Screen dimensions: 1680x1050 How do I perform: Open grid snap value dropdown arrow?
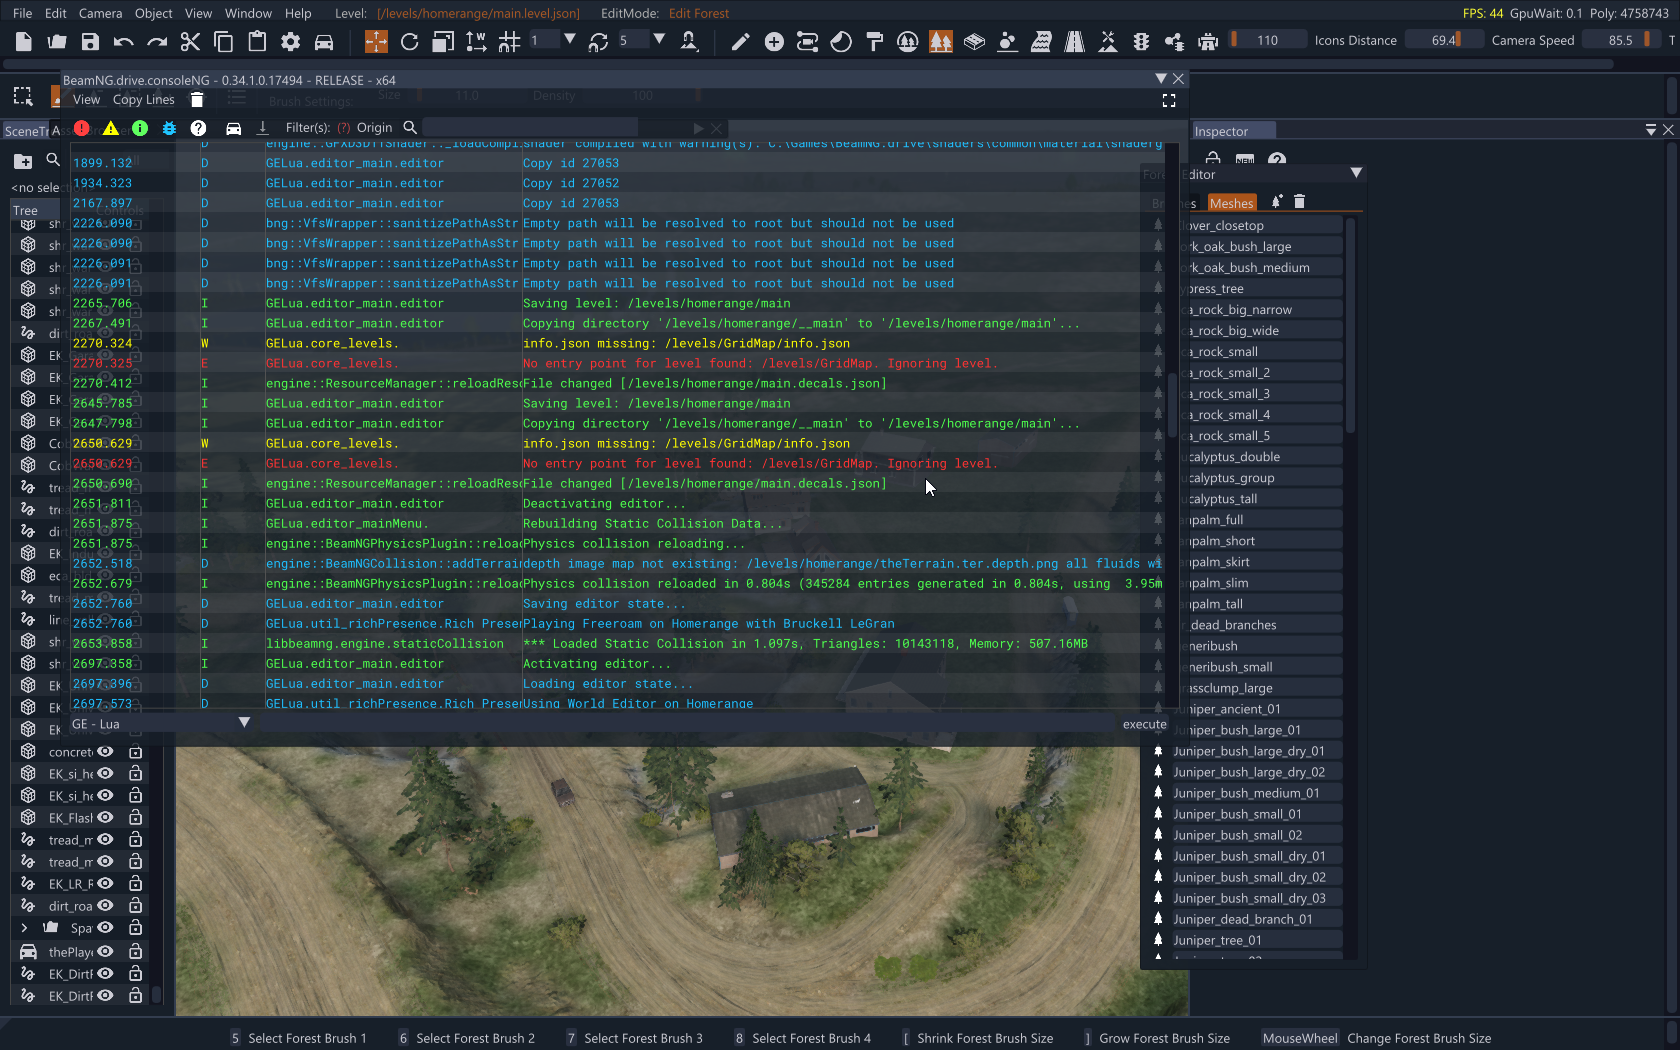click(x=570, y=40)
